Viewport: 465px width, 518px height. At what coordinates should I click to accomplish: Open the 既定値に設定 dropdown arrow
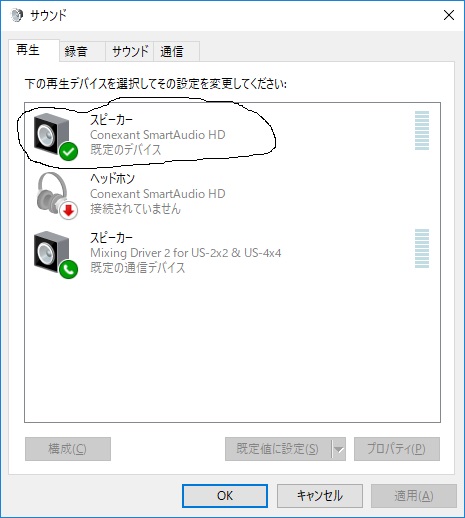tap(339, 449)
